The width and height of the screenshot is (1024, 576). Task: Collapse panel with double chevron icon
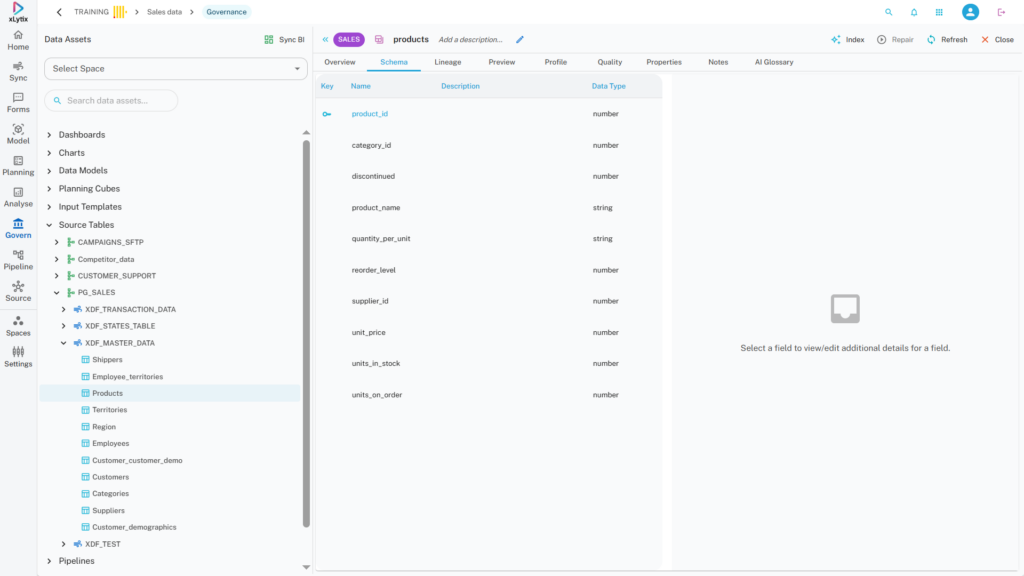pos(325,40)
